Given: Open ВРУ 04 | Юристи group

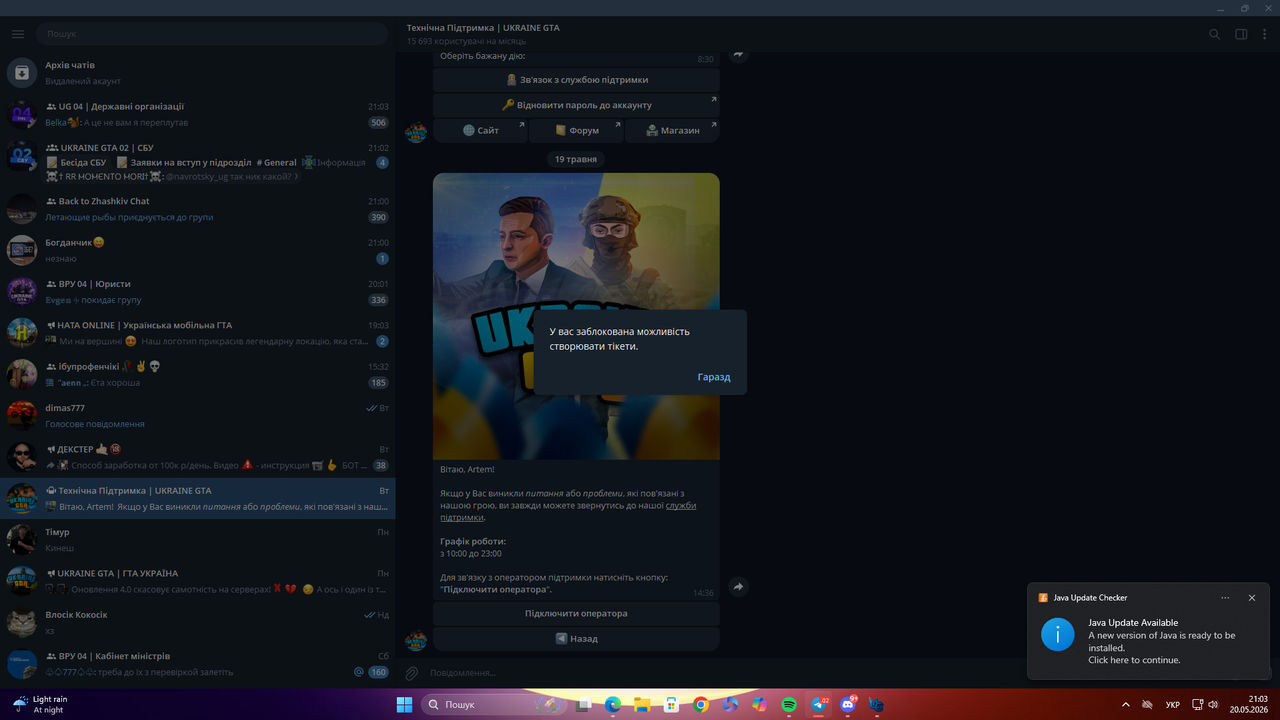Looking at the screenshot, I should 198,291.
